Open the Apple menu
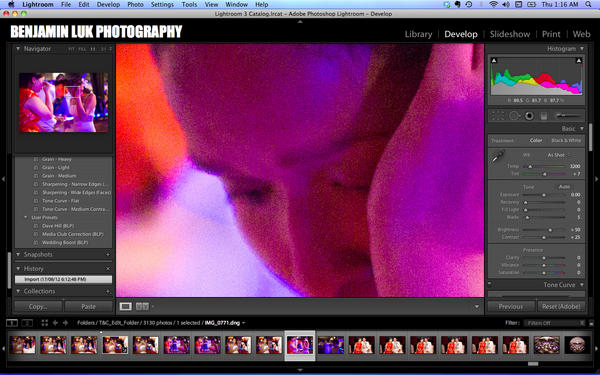The image size is (600, 375). [x=11, y=4]
